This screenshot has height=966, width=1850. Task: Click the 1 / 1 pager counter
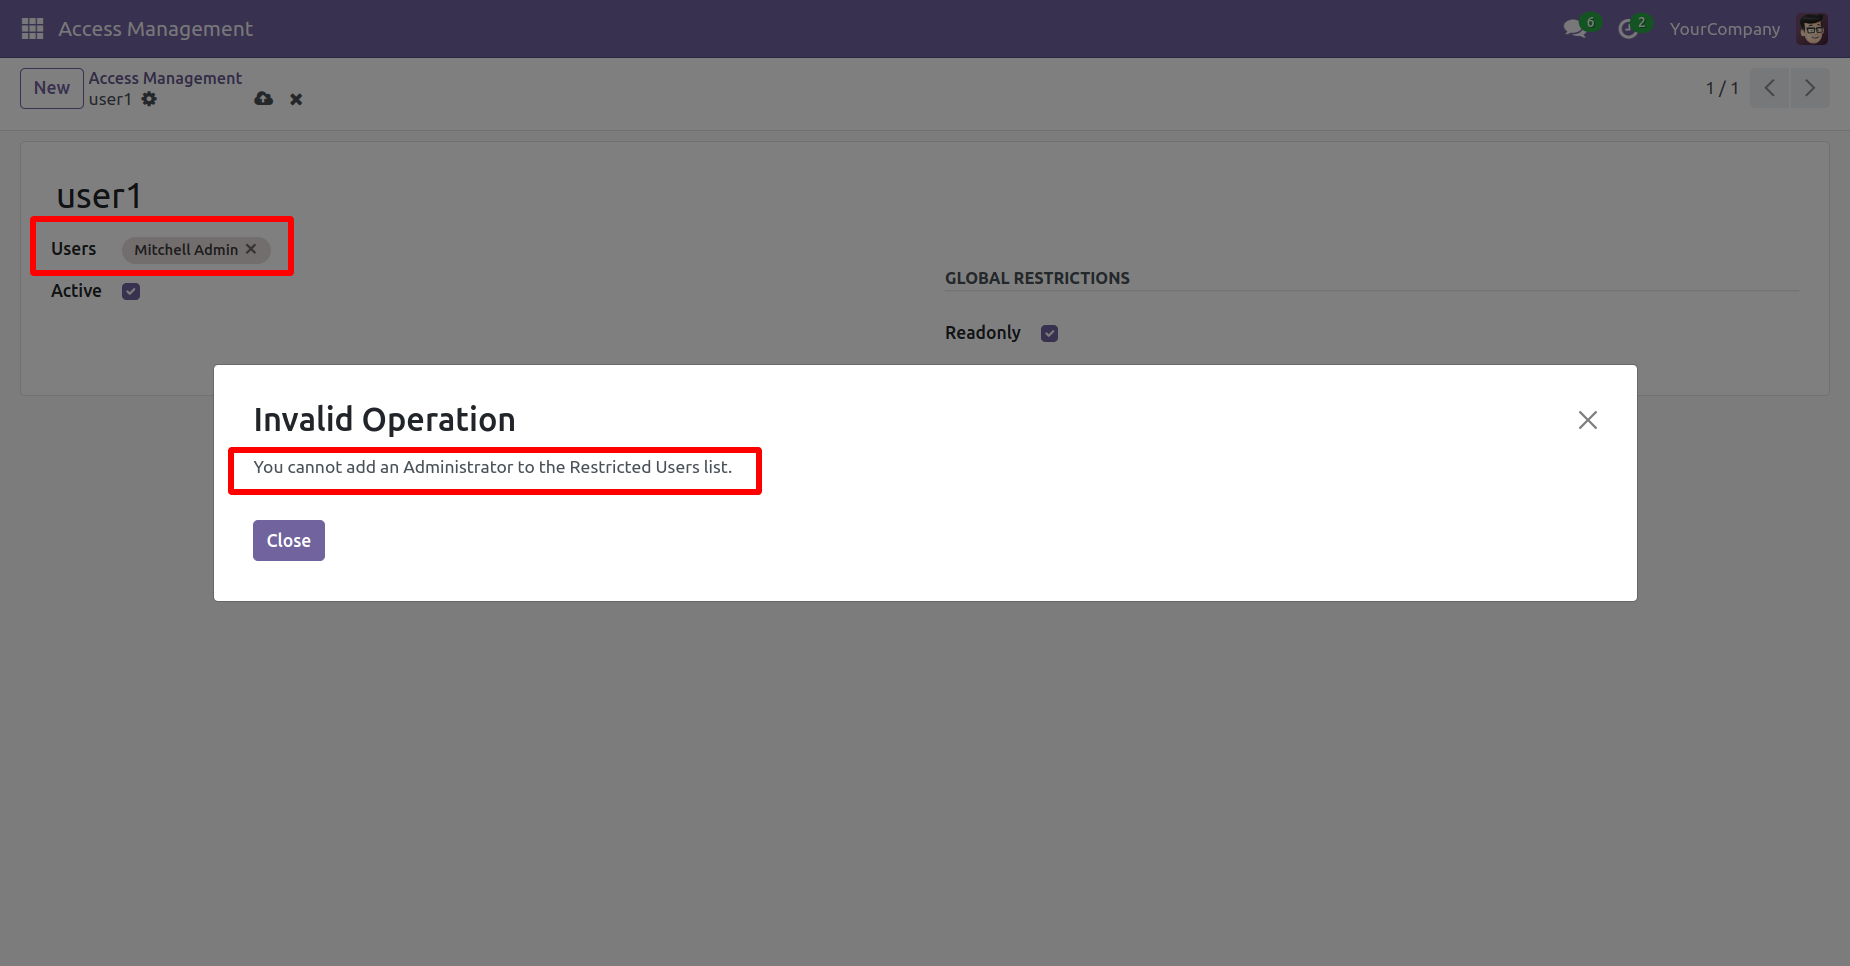(x=1722, y=88)
